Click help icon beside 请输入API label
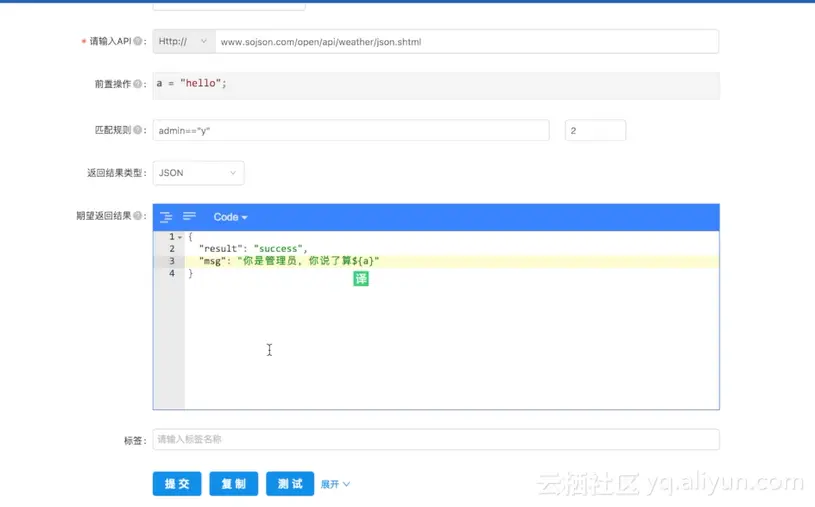 [x=138, y=41]
